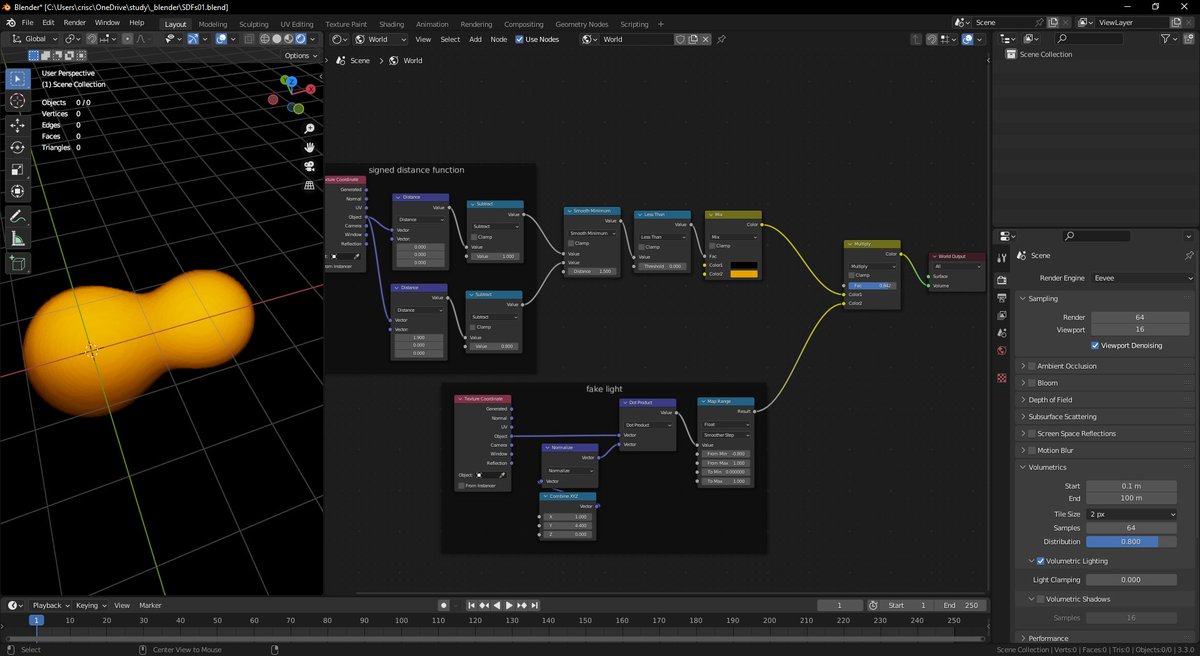Open the Render properties tab
The width and height of the screenshot is (1200, 656).
click(x=1002, y=278)
